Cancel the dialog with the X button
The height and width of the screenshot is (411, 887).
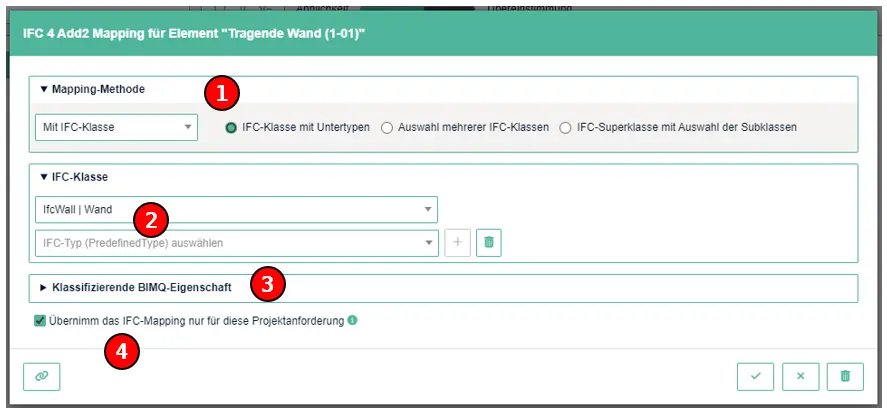click(800, 376)
